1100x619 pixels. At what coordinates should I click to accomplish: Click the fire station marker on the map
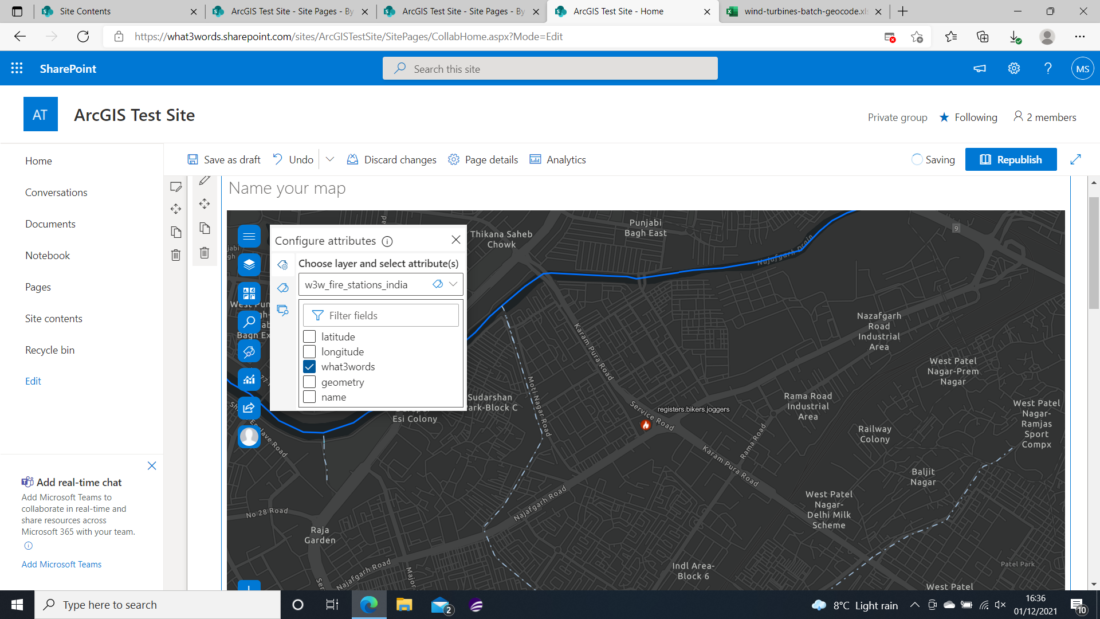click(x=645, y=425)
